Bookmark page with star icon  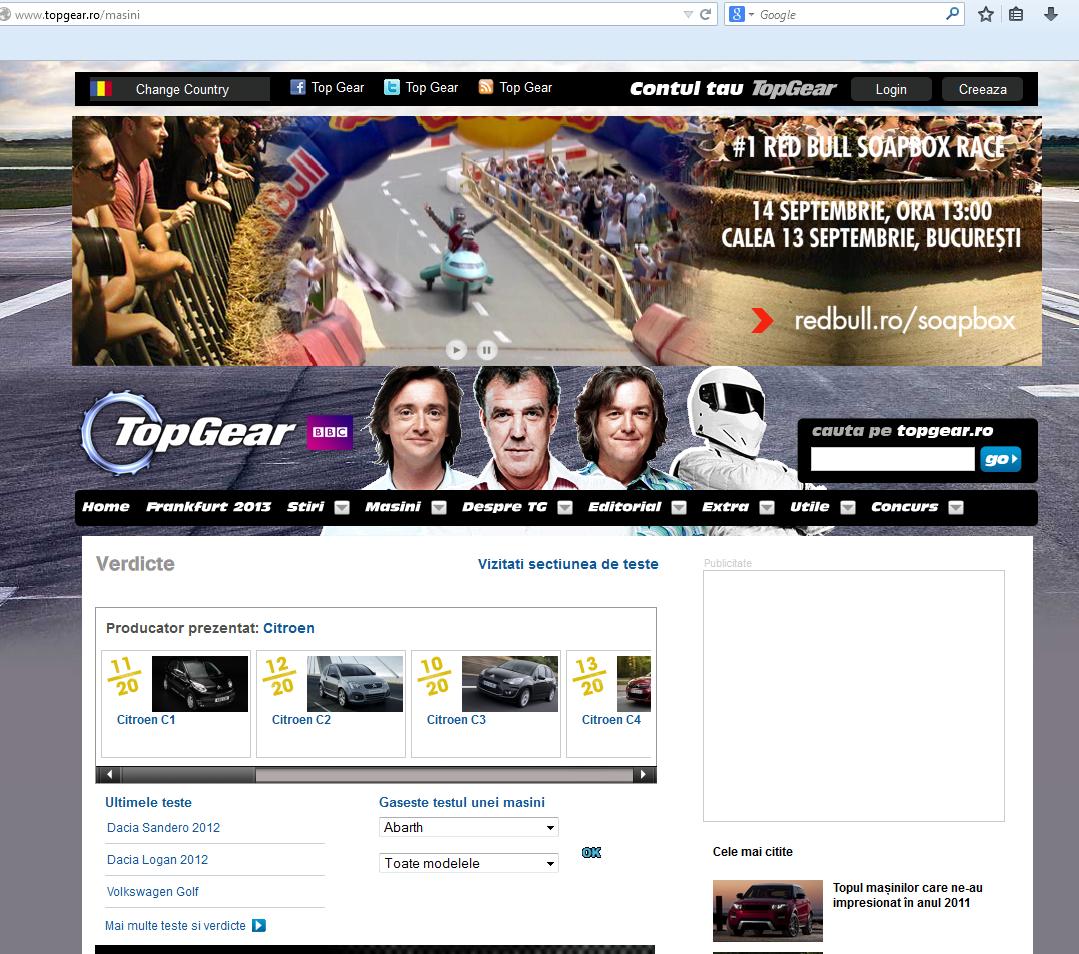pos(986,14)
